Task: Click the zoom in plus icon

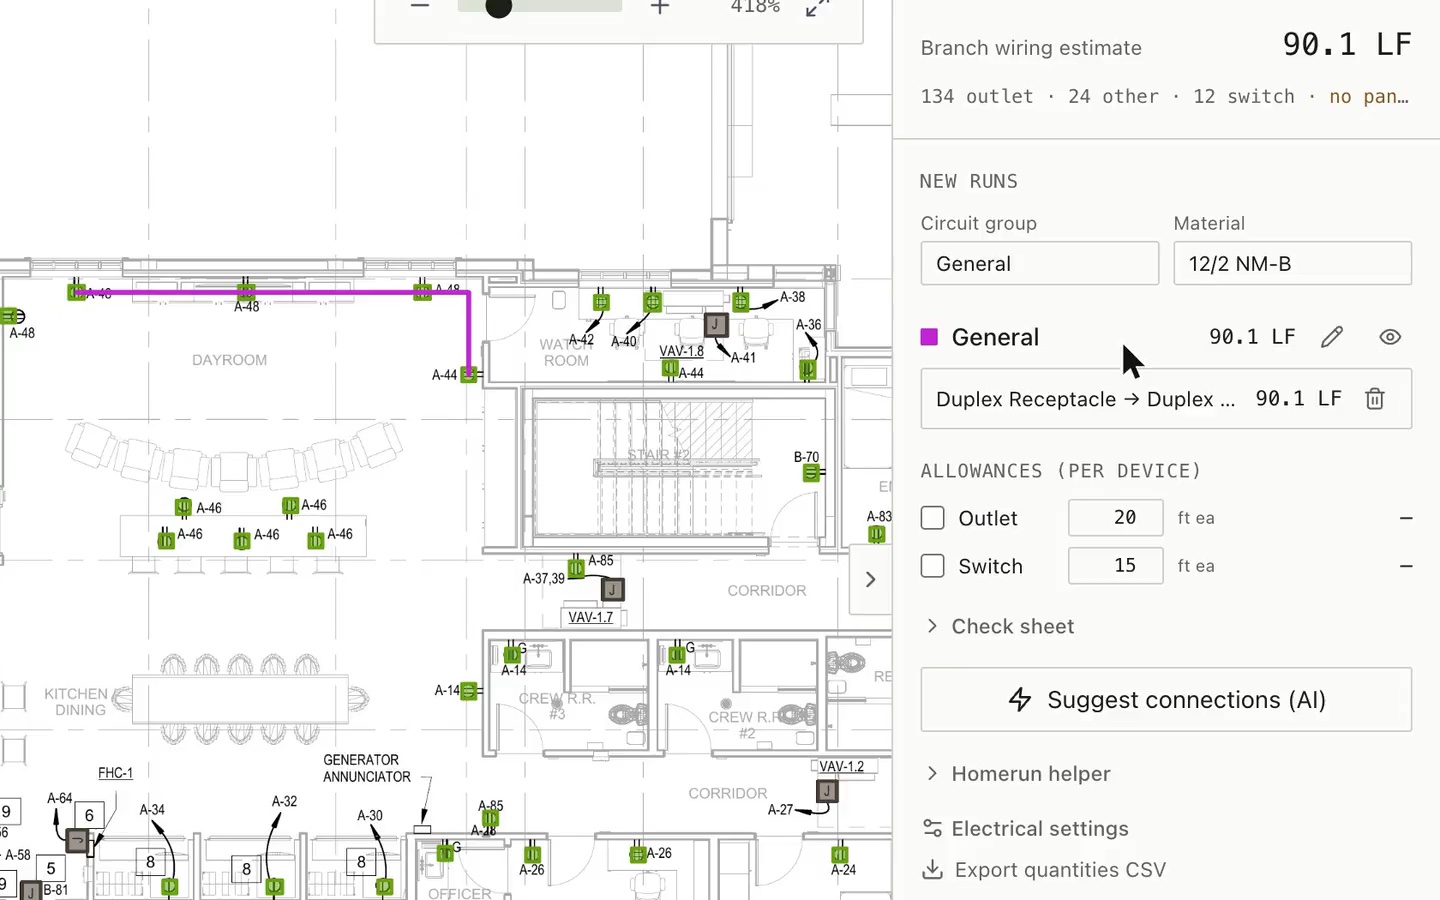Action: coord(659,7)
